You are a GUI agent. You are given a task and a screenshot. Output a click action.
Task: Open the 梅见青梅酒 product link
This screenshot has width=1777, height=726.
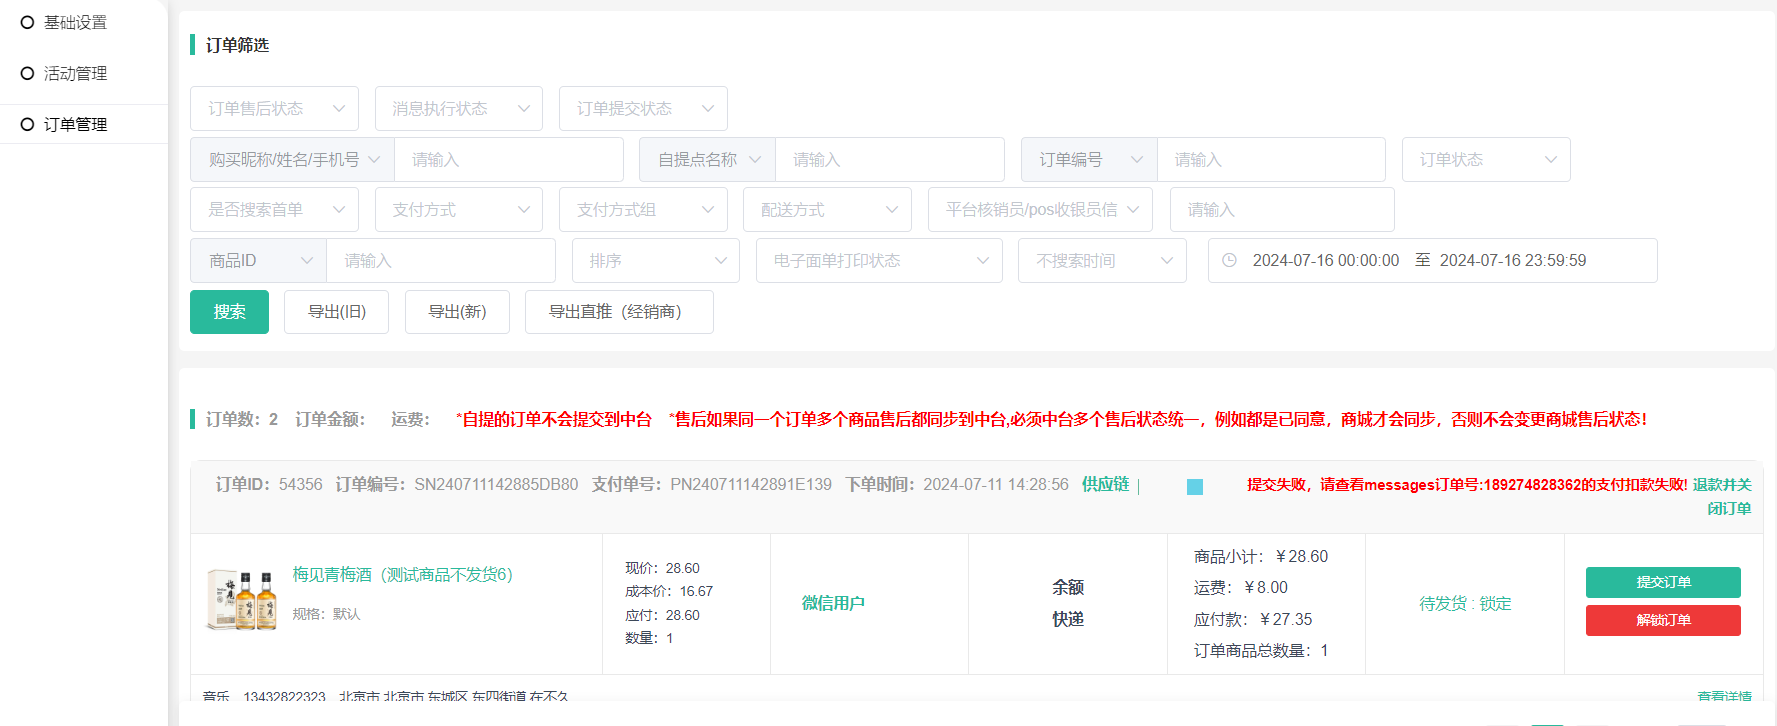pos(402,574)
